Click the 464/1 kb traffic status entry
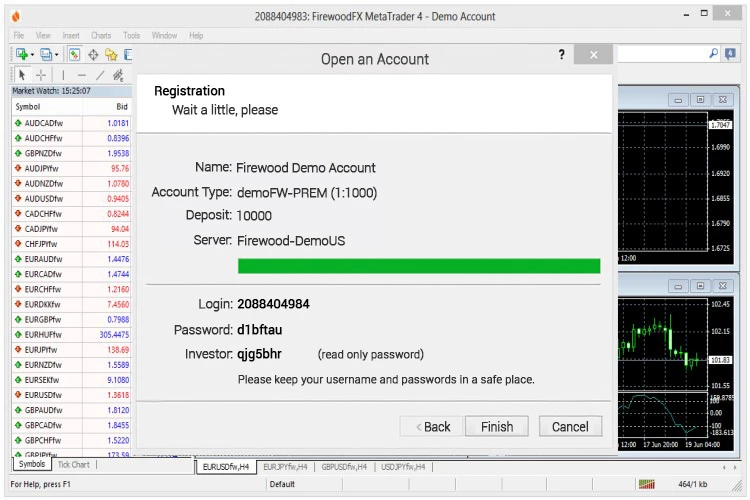This screenshot has width=750, height=500. tap(692, 484)
